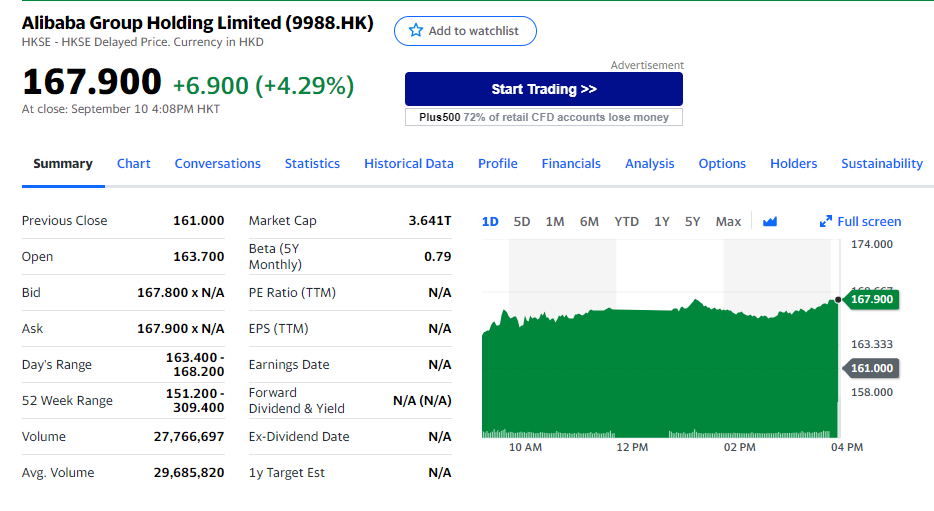This screenshot has width=934, height=511.
Task: Navigate to the Sustainability tab
Action: [x=881, y=164]
